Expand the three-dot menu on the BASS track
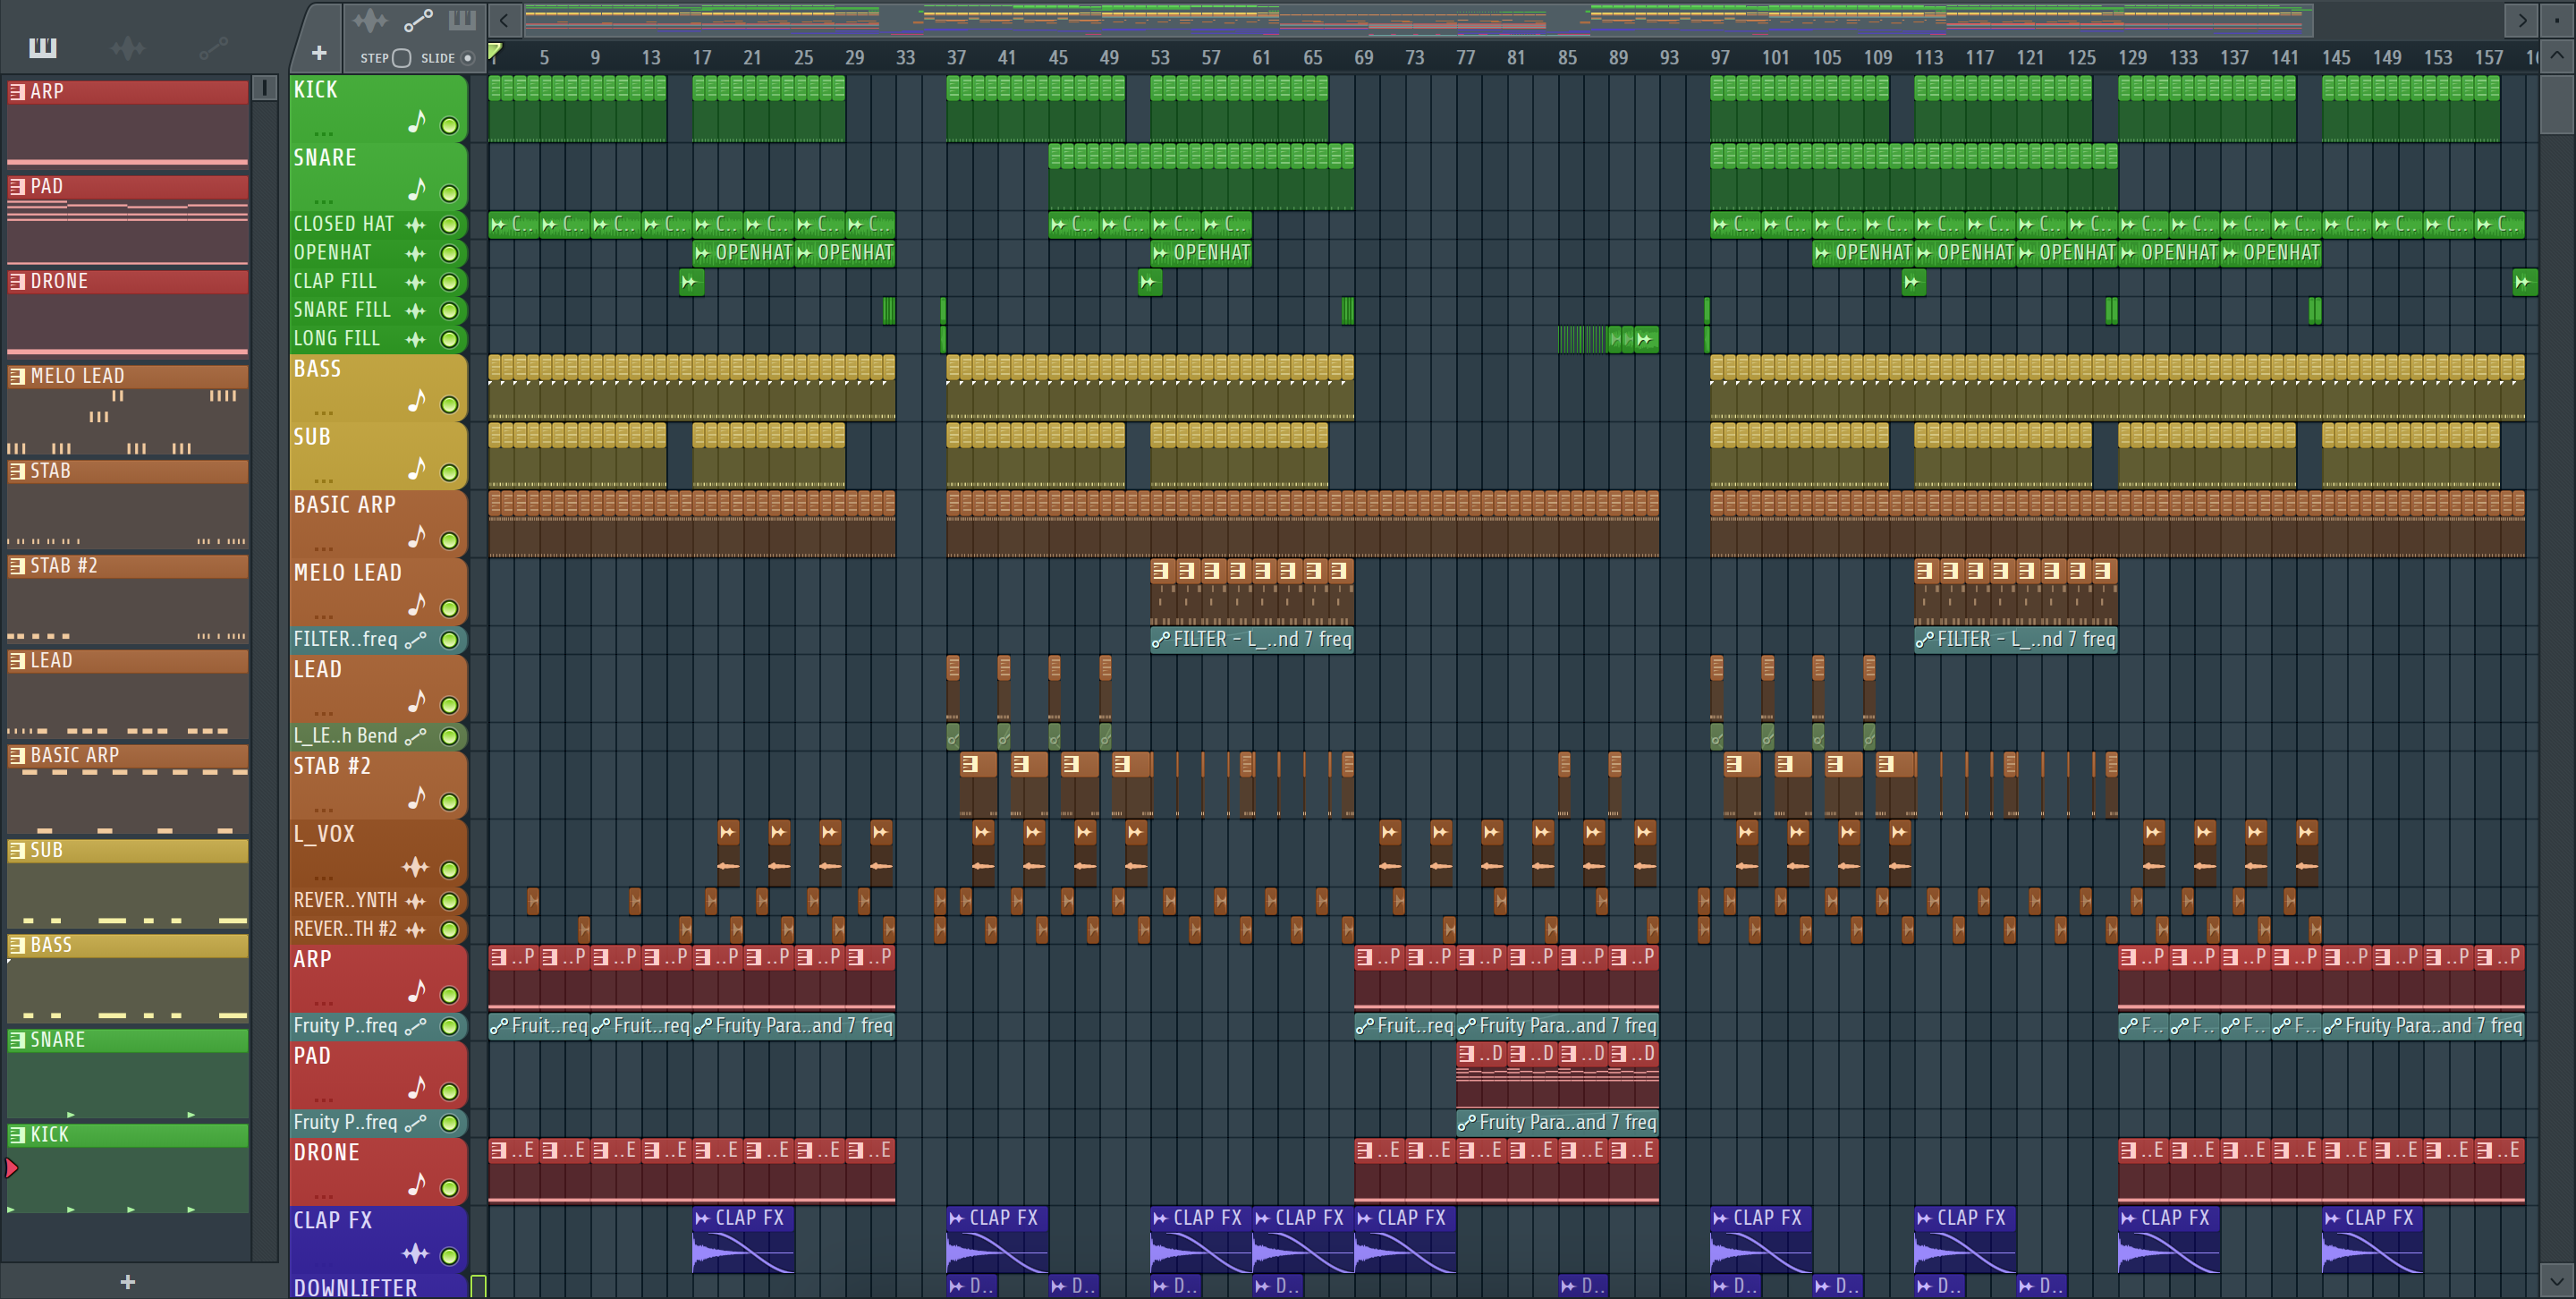This screenshot has height=1299, width=2576. pos(323,412)
